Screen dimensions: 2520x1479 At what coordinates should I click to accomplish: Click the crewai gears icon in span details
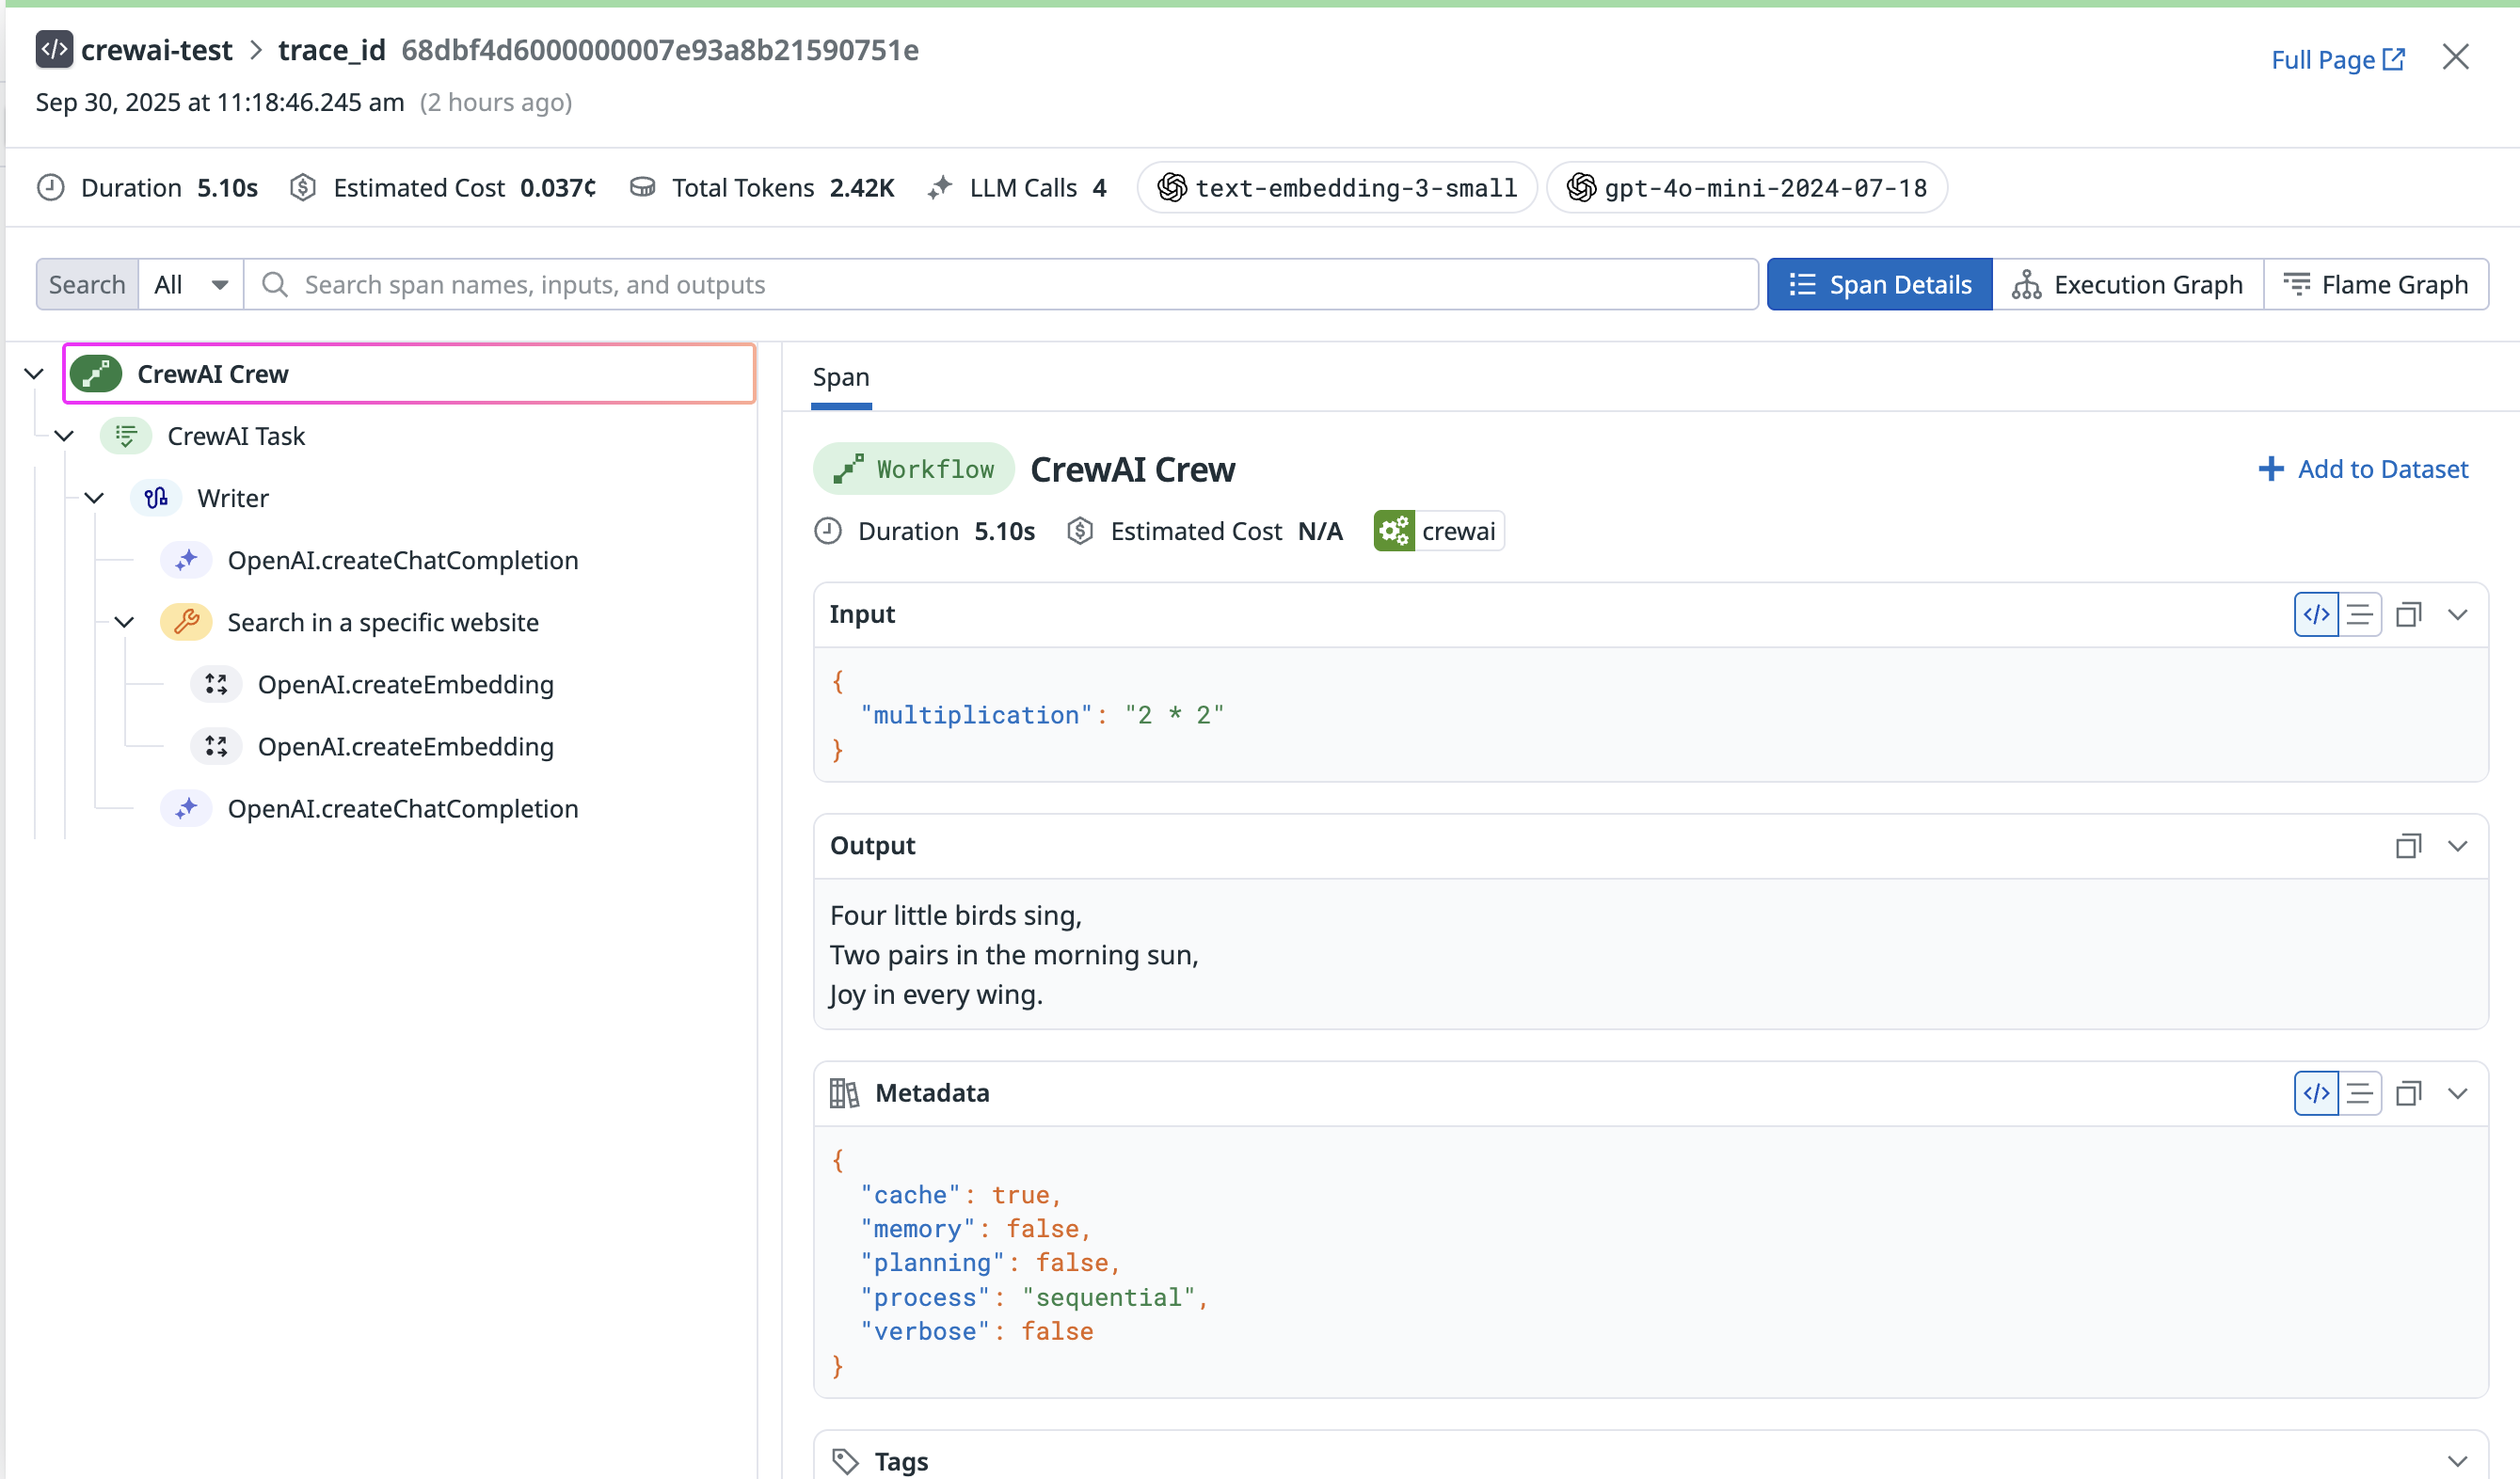point(1394,531)
